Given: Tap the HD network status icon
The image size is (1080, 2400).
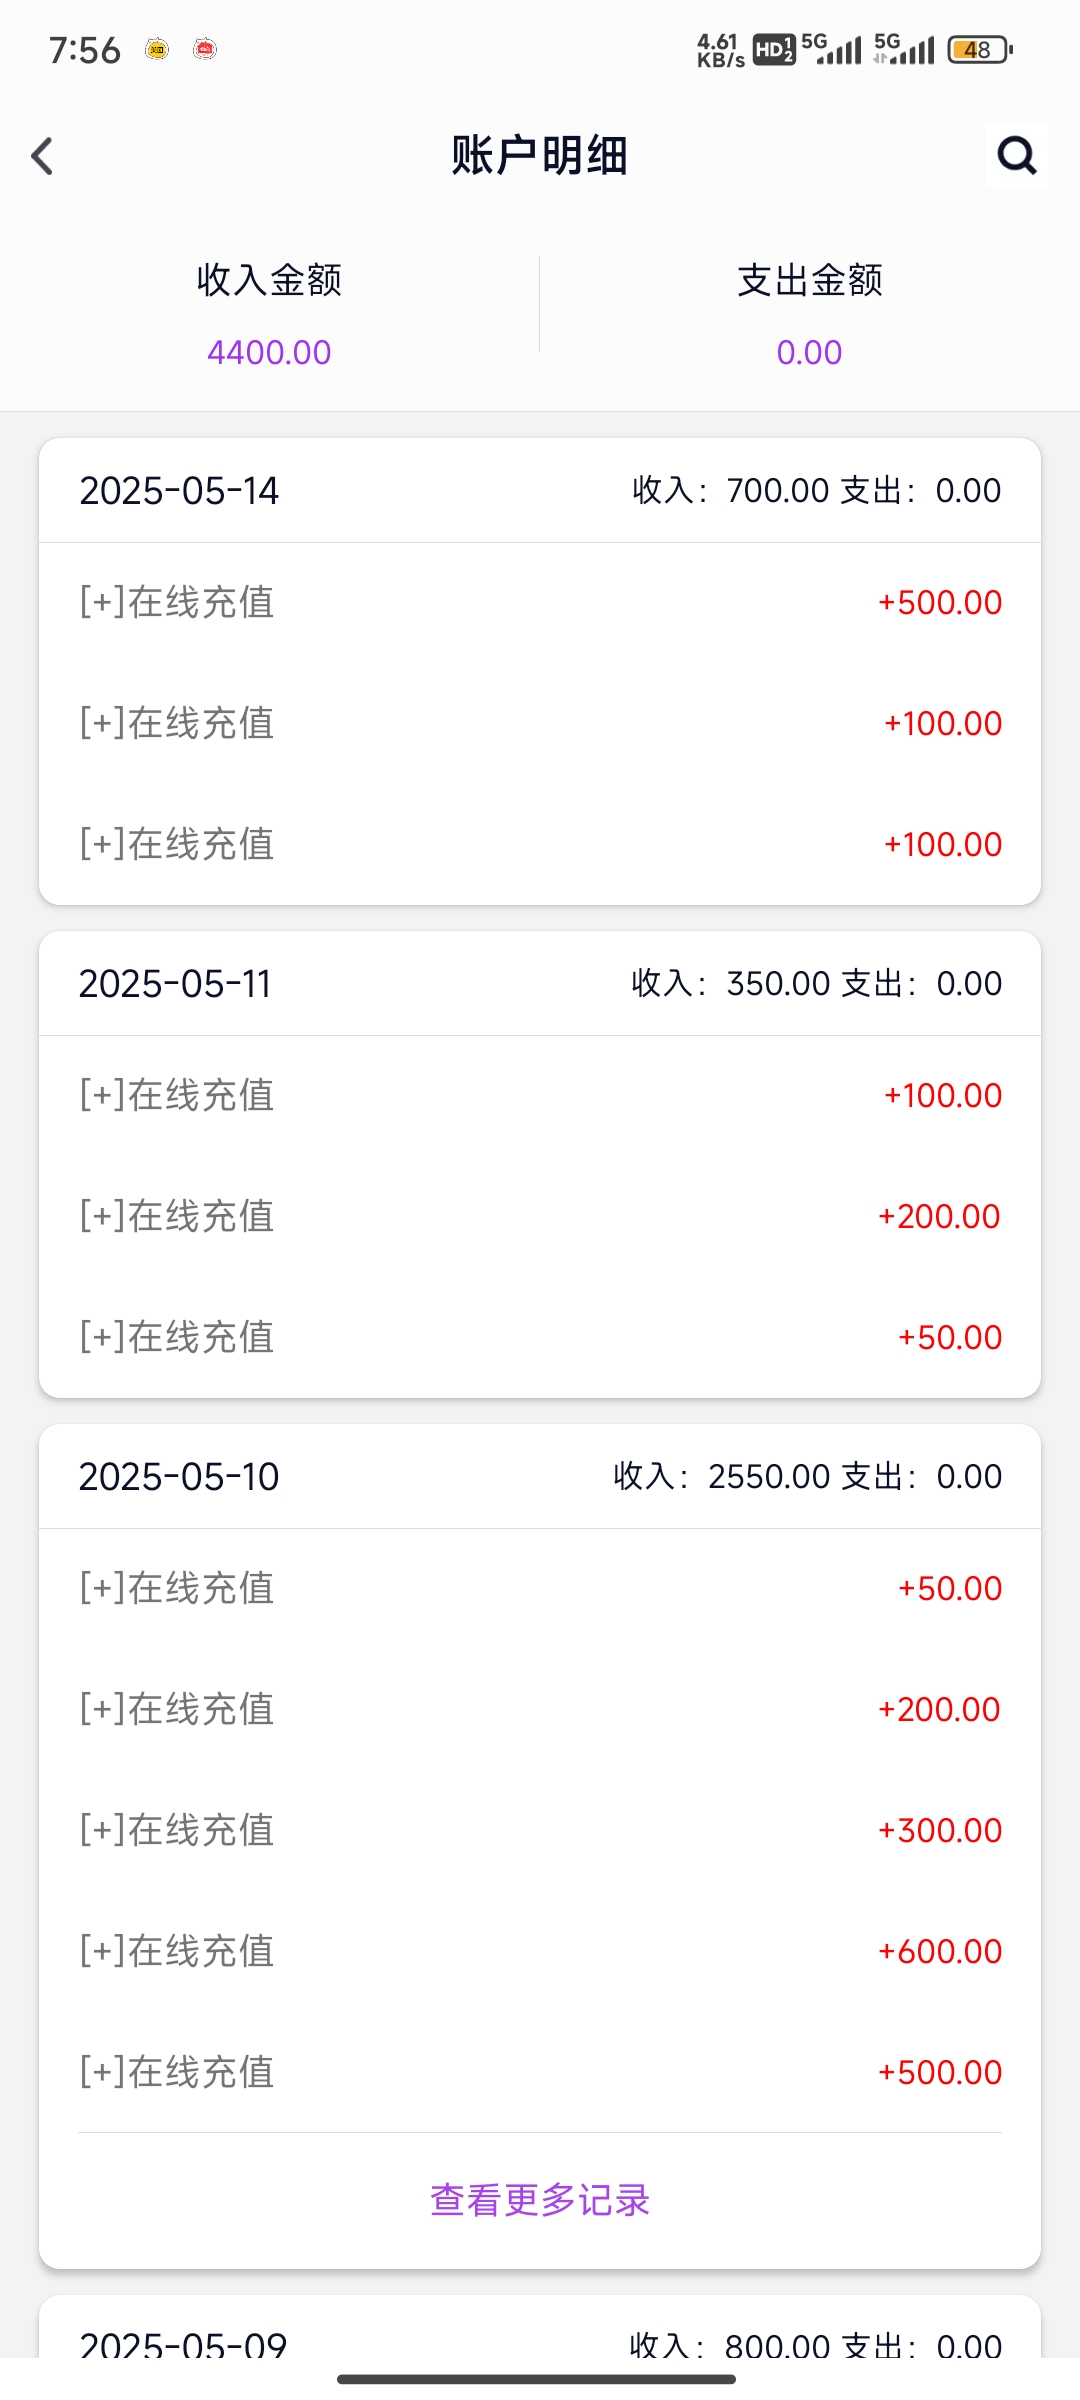Looking at the screenshot, I should coord(774,49).
